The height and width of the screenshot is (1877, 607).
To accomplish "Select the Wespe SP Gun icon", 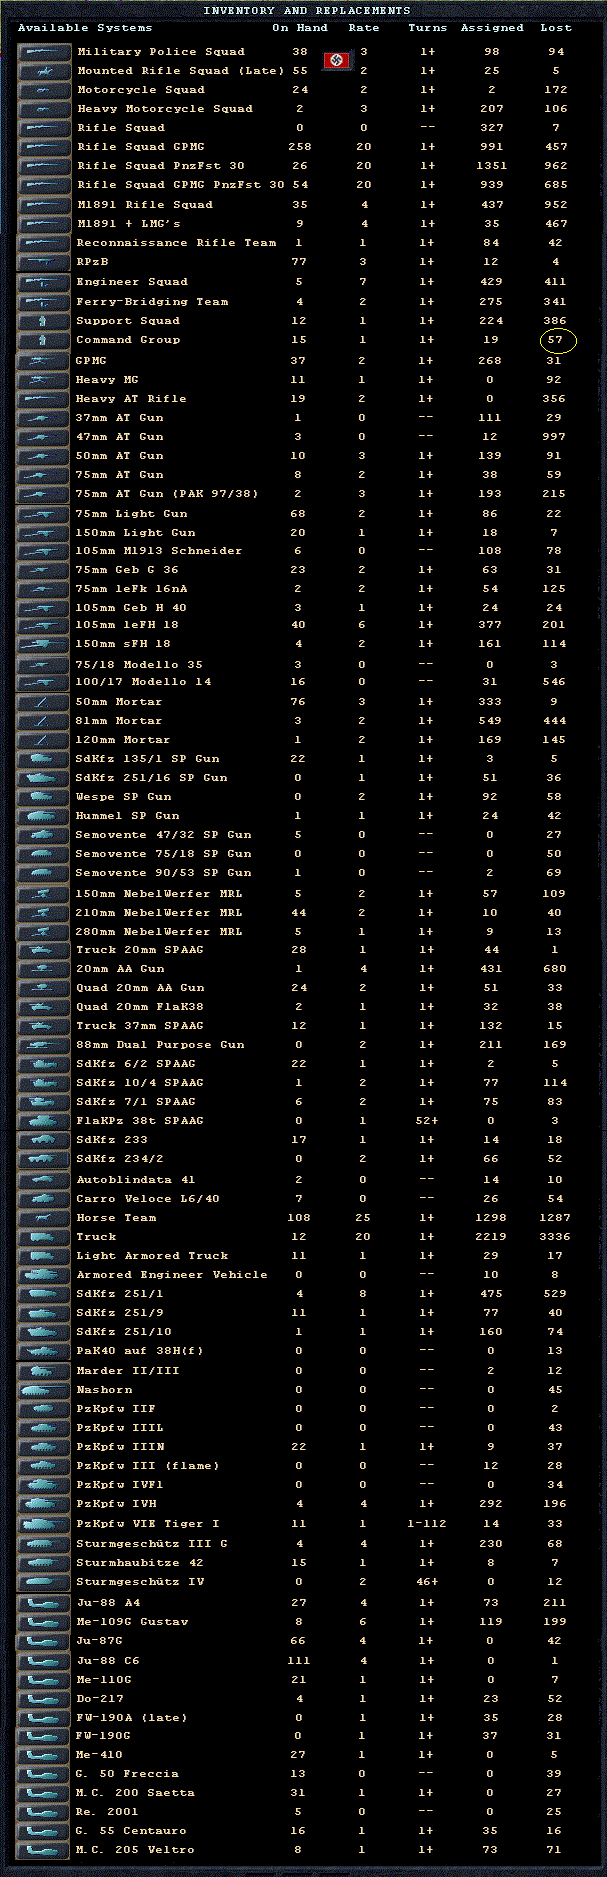I will (x=44, y=796).
